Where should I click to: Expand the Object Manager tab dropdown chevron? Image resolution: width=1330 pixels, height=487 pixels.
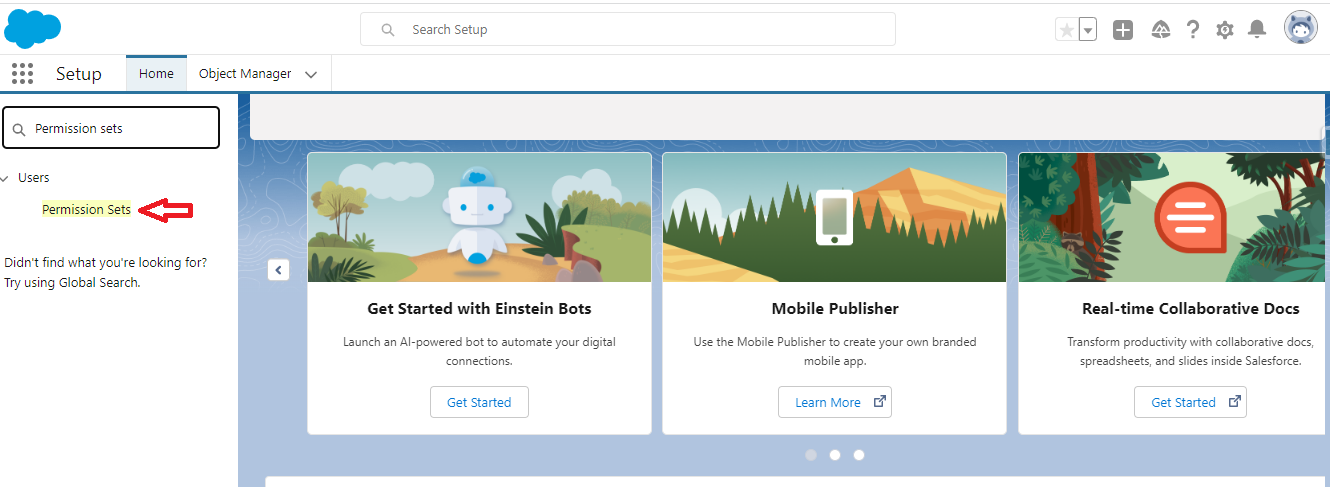(311, 74)
